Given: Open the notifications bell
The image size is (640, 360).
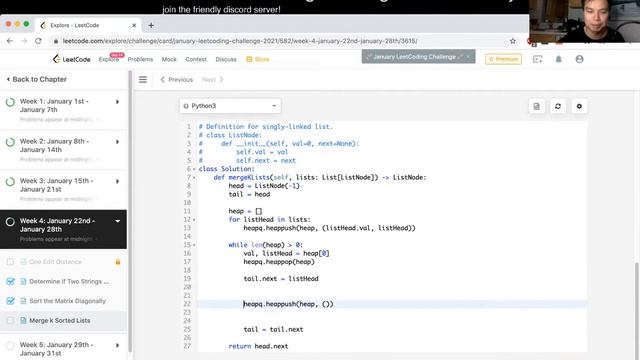Looking at the screenshot, I should (x=558, y=59).
